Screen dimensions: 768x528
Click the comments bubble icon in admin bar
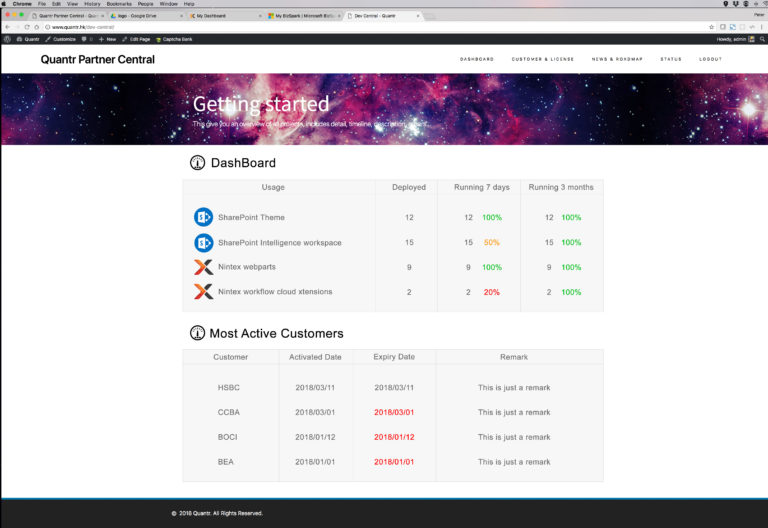point(84,39)
